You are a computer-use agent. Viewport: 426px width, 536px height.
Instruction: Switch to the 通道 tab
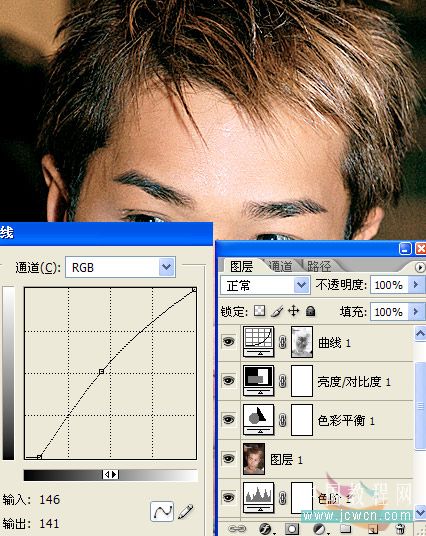pos(280,266)
